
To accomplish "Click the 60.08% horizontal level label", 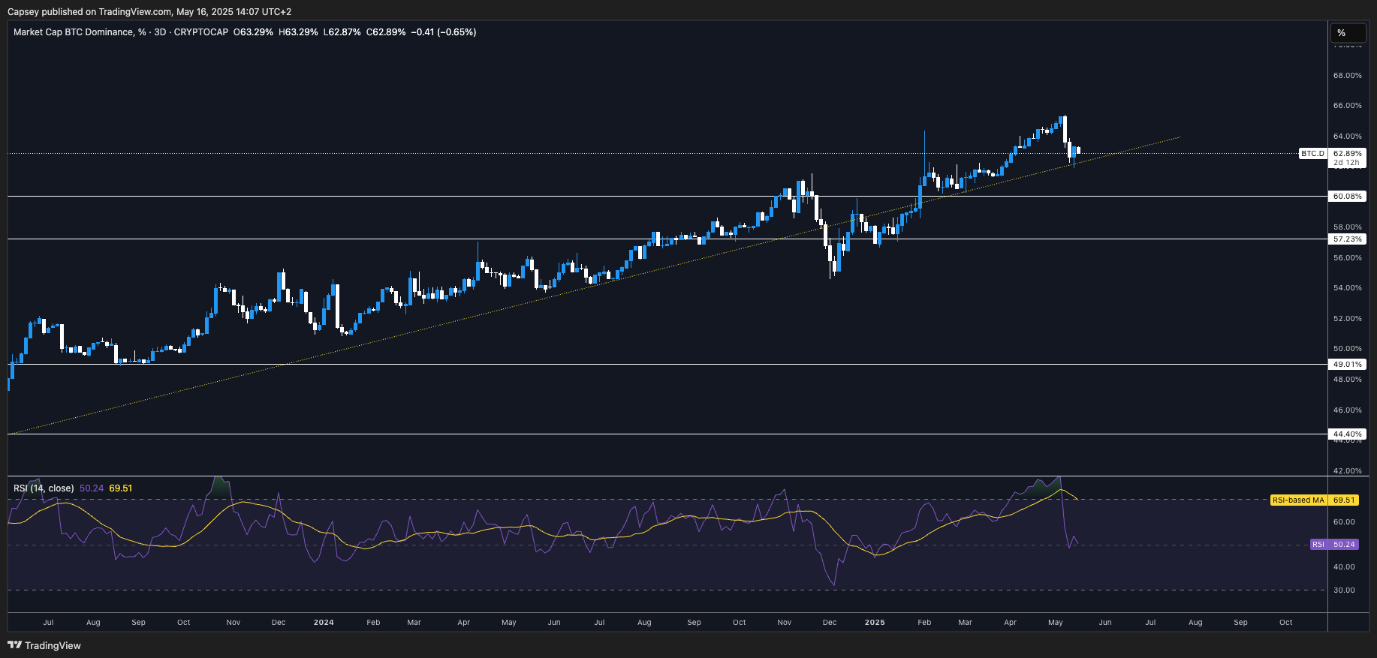I will coord(1347,197).
